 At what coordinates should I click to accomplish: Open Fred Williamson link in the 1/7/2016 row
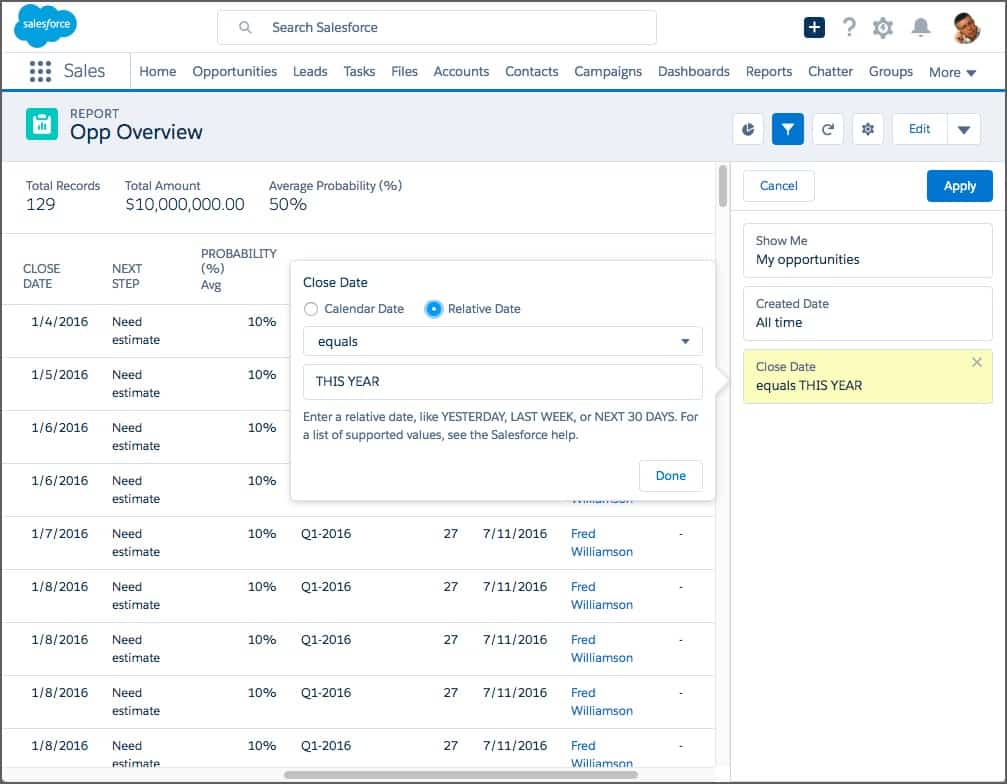tap(602, 543)
